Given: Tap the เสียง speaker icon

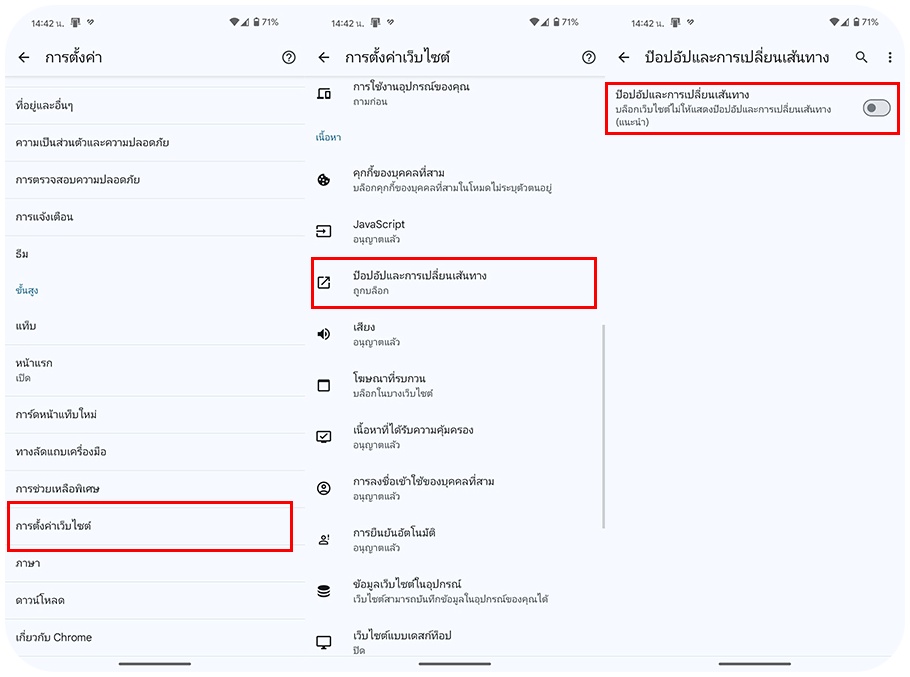Looking at the screenshot, I should pyautogui.click(x=324, y=334).
